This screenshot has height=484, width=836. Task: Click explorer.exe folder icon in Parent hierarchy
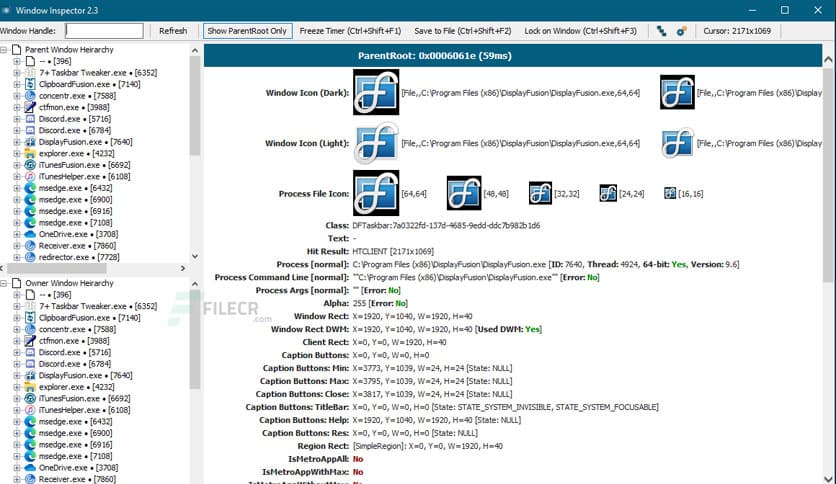(30, 154)
